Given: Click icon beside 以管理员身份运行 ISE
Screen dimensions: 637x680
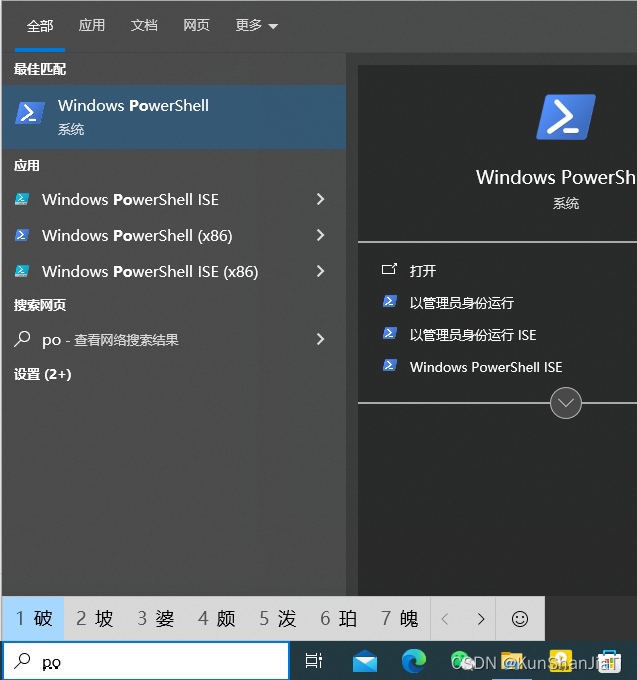Looking at the screenshot, I should tap(389, 333).
